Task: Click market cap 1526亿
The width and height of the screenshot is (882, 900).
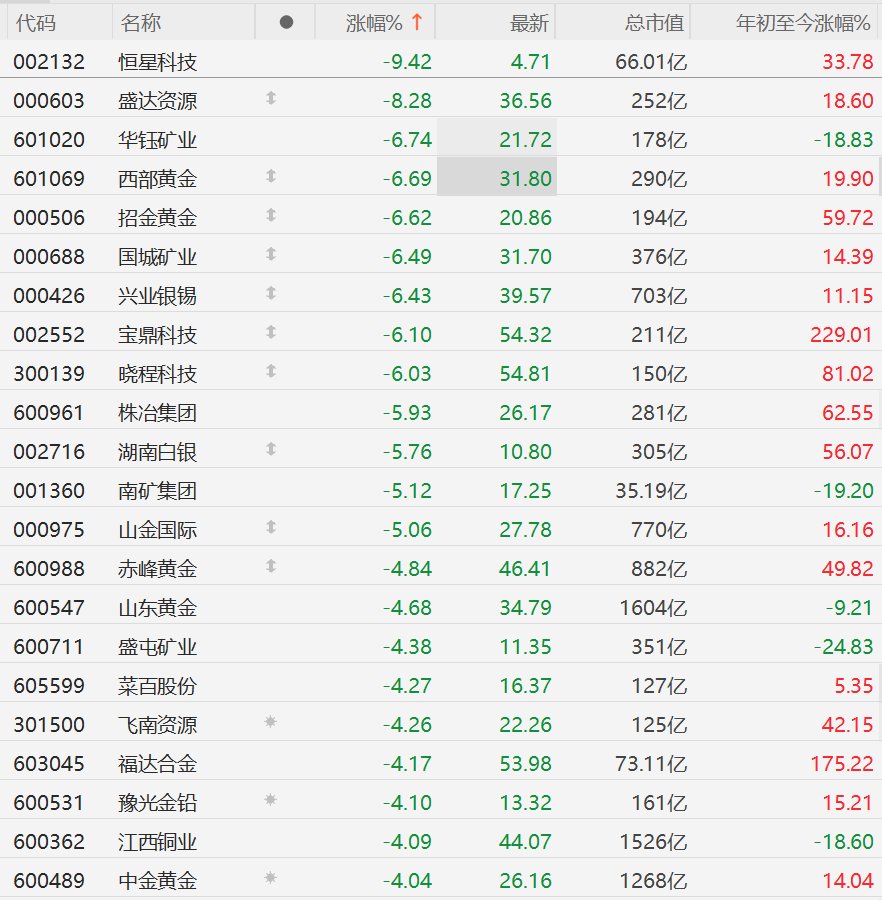Action: click(x=653, y=841)
